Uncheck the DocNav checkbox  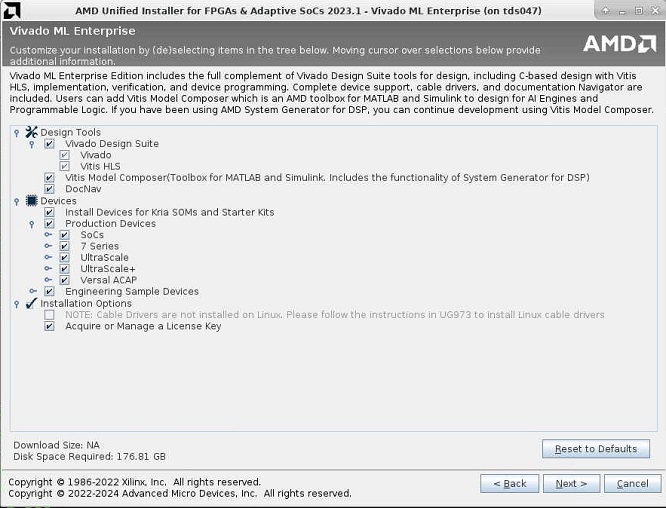point(49,189)
